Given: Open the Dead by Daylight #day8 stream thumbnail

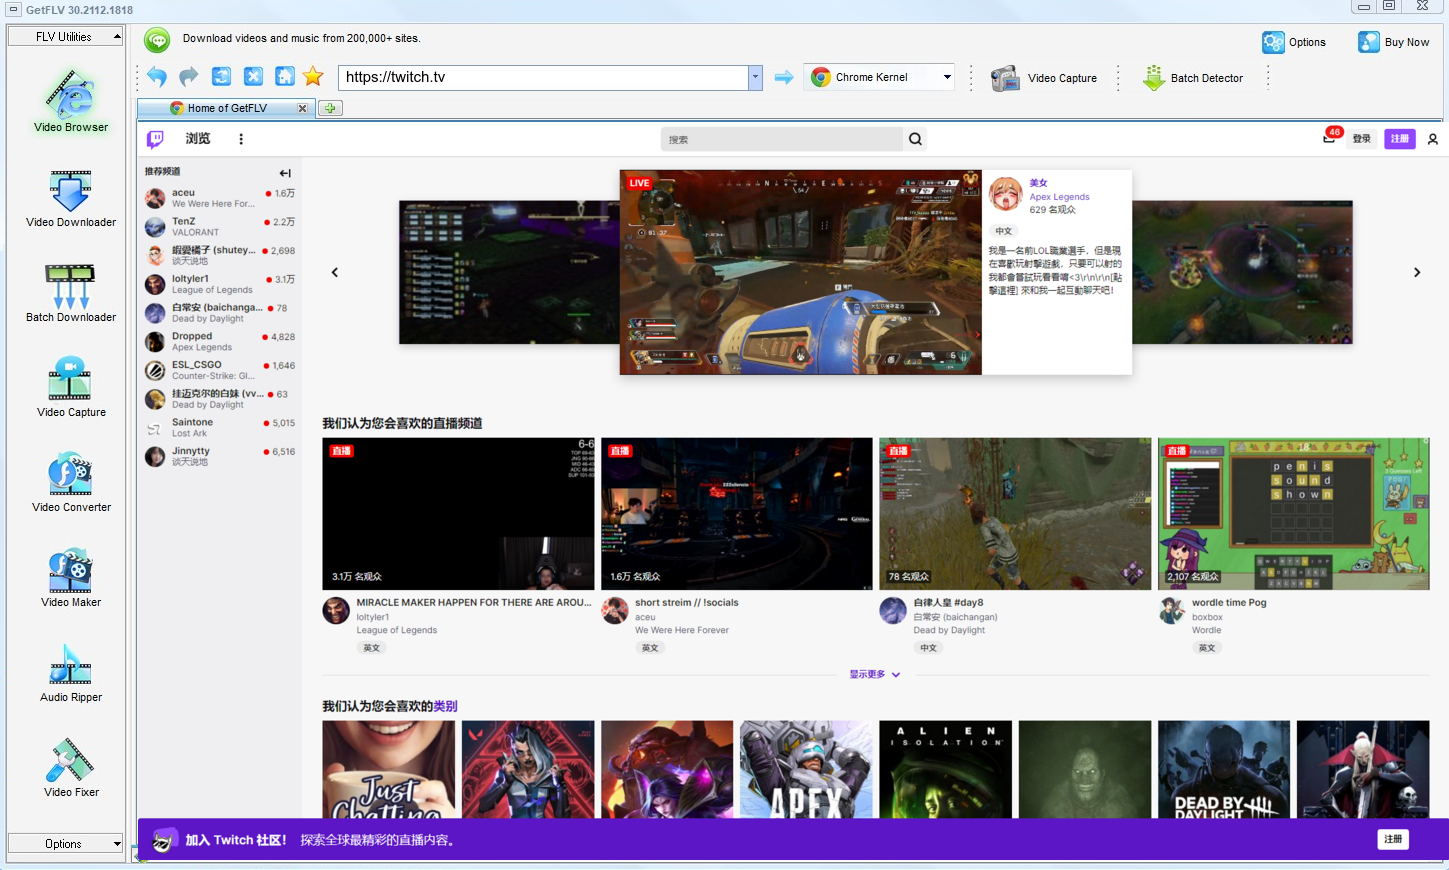Looking at the screenshot, I should coord(1015,514).
